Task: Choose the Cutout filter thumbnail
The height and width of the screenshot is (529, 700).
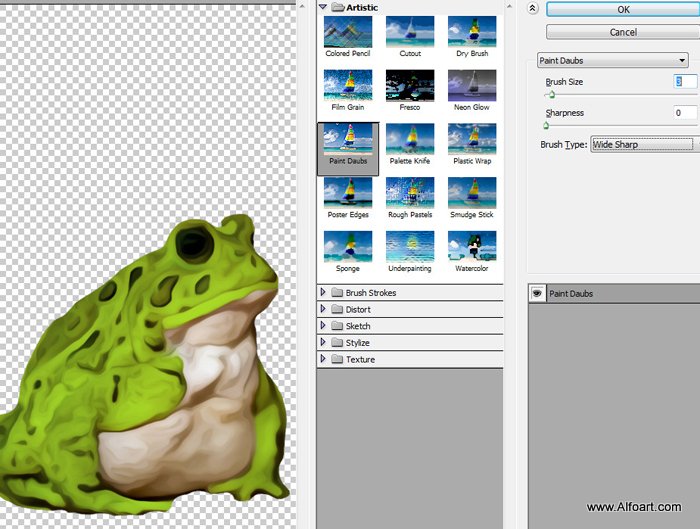Action: point(410,32)
